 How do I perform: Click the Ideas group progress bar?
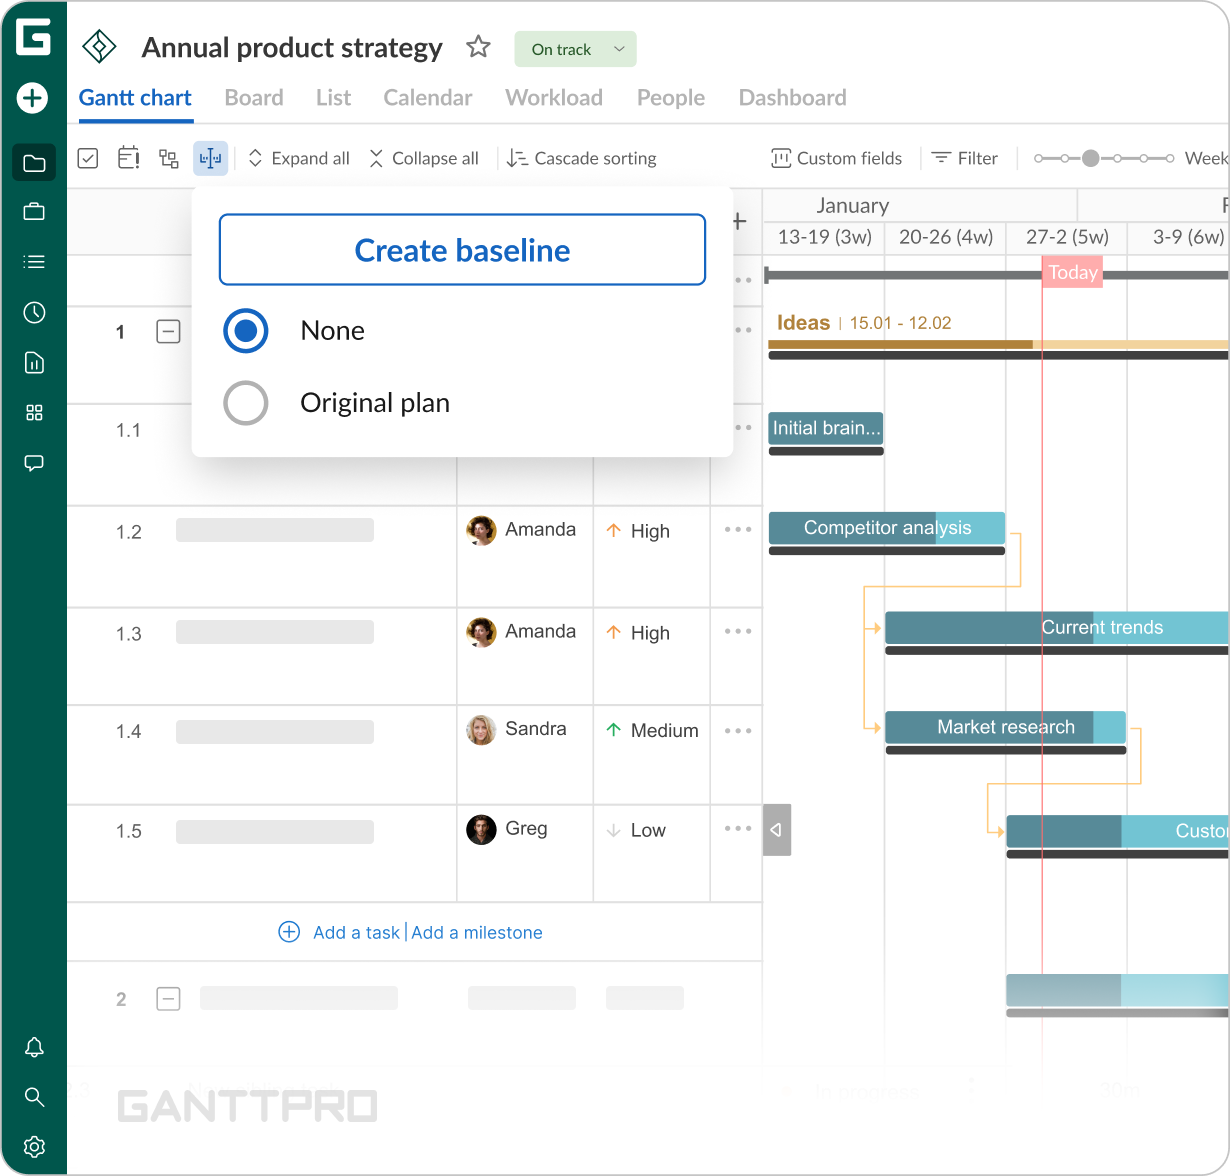(x=998, y=344)
